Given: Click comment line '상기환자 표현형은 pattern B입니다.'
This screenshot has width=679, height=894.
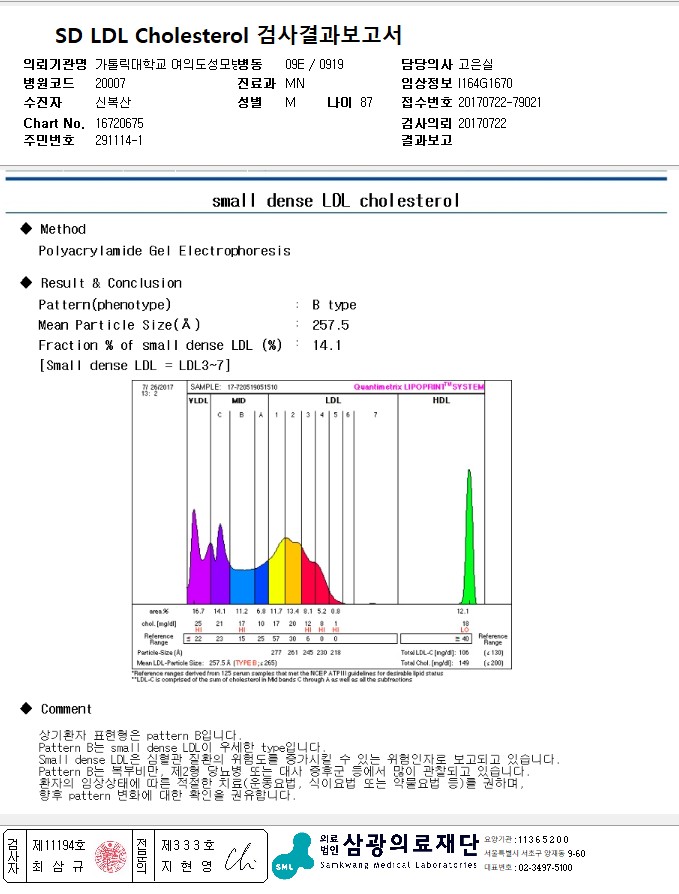Looking at the screenshot, I should coord(140,735).
